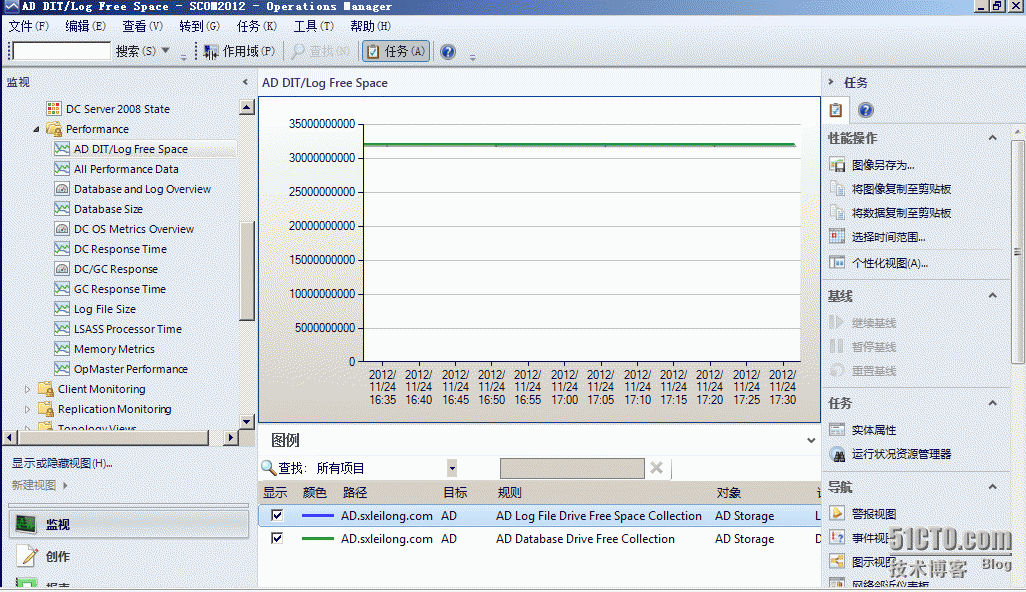Open Database Size performance view
Screen dimensions: 1026x592
click(109, 209)
